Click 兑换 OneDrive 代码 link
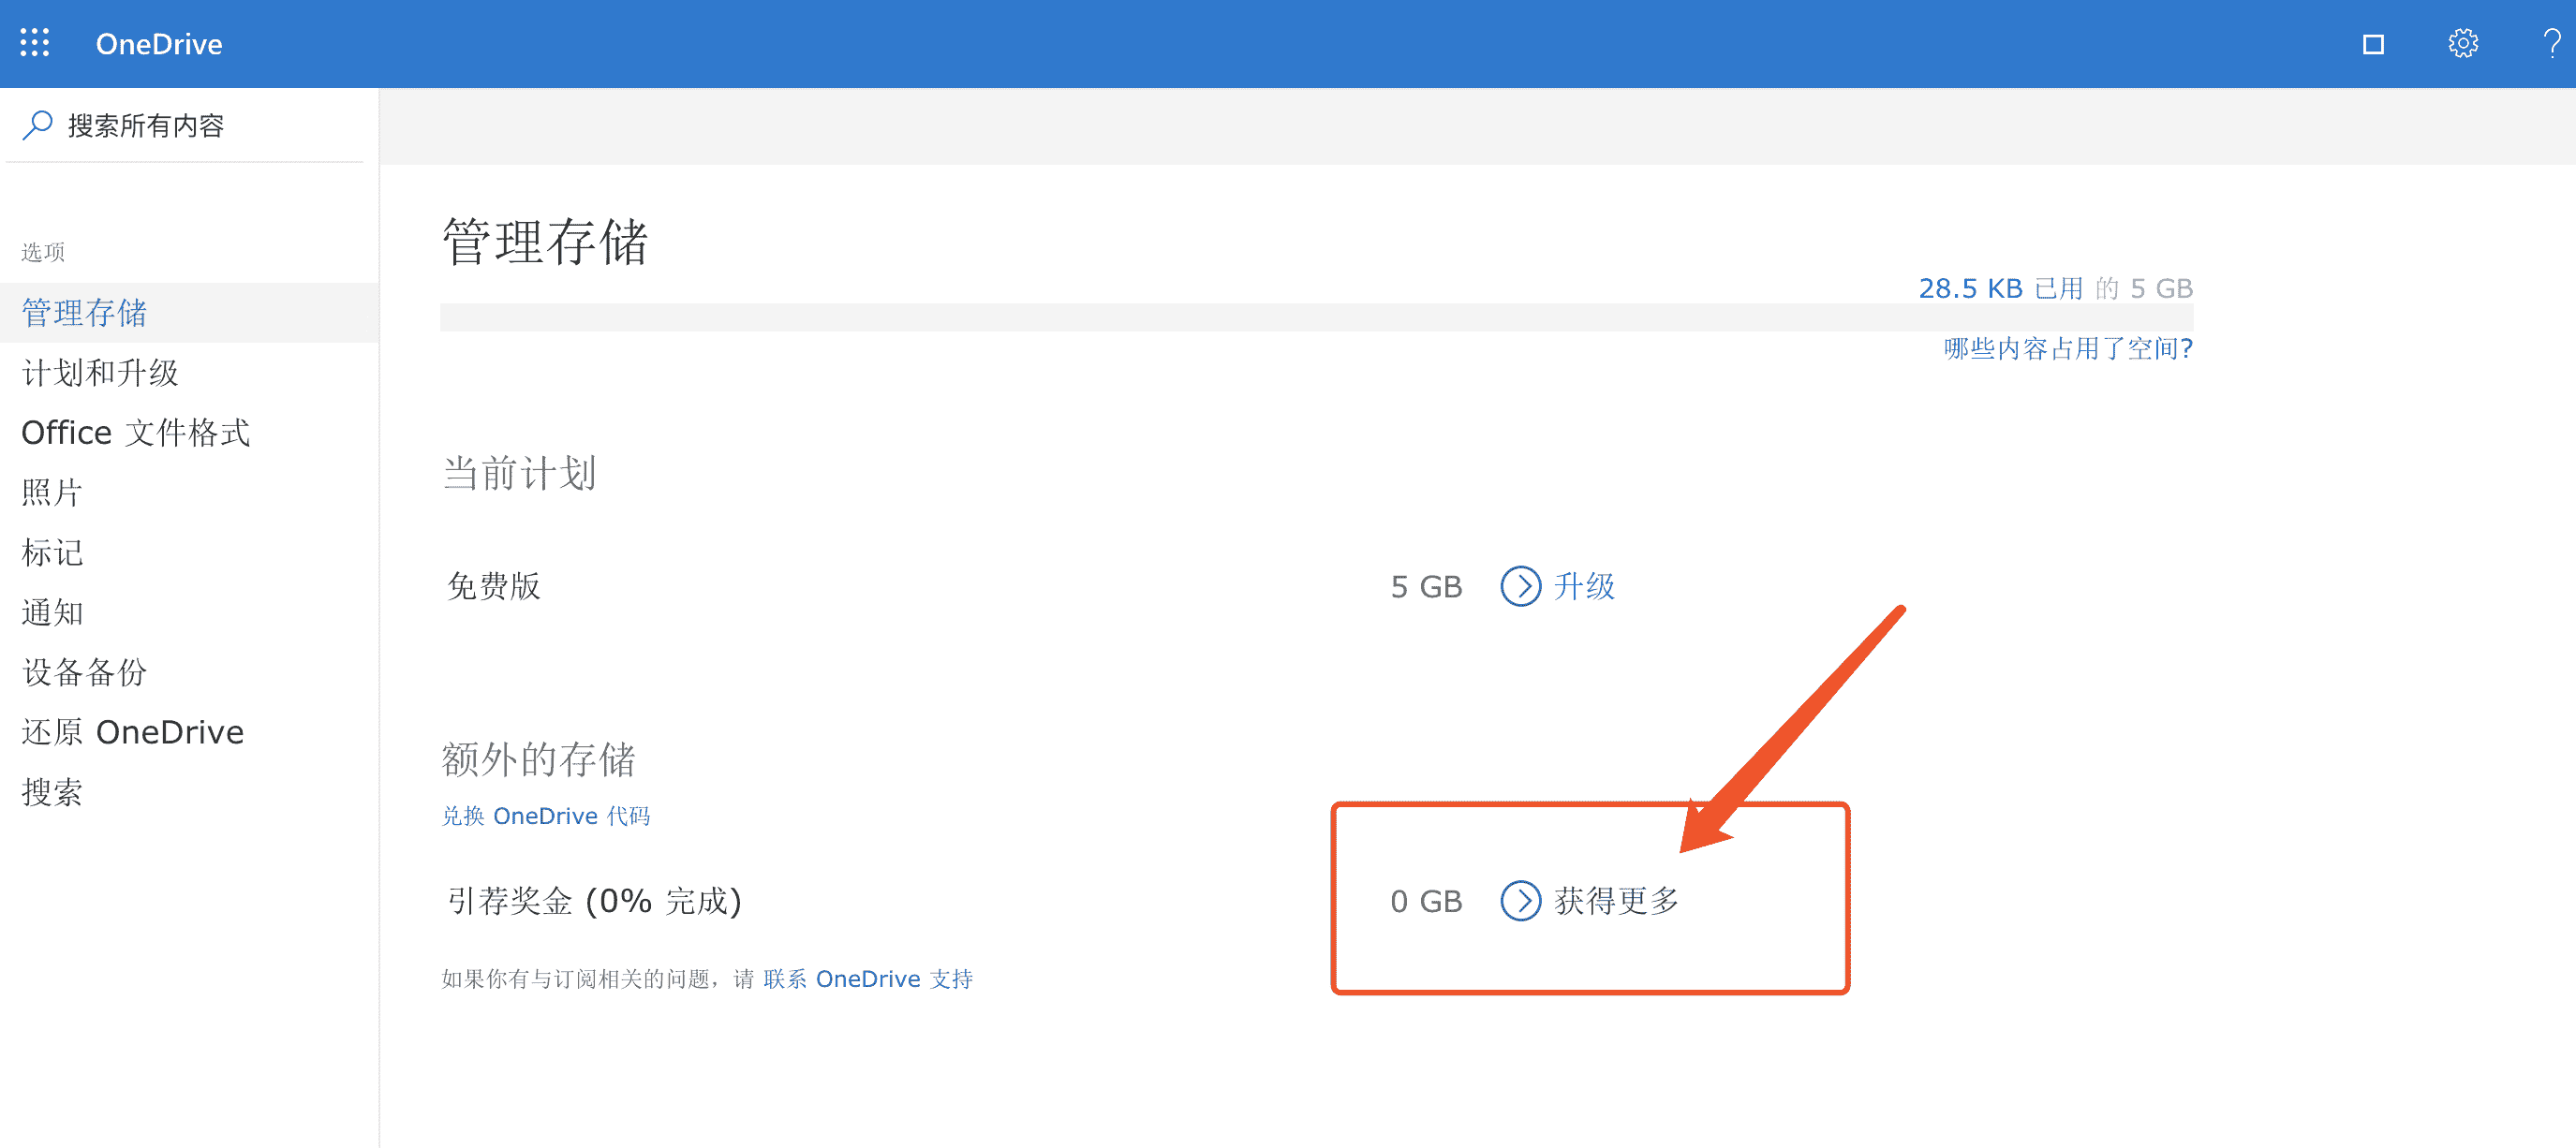The height and width of the screenshot is (1148, 2576). [546, 816]
